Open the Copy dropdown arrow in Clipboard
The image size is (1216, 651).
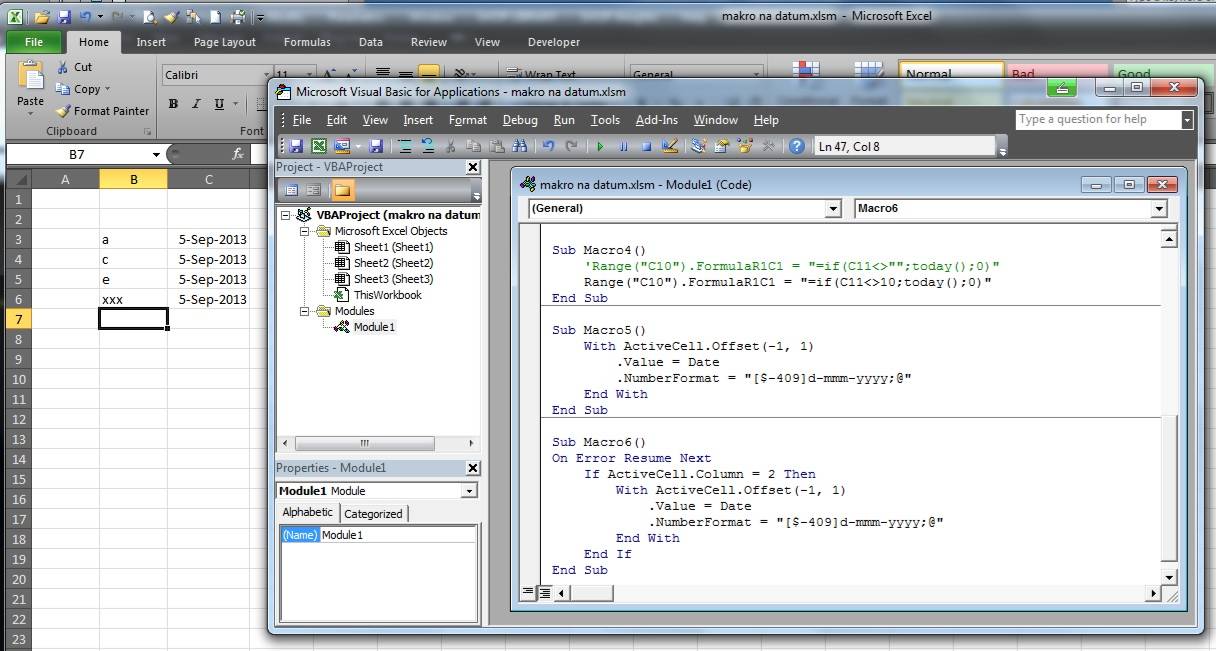[x=107, y=89]
